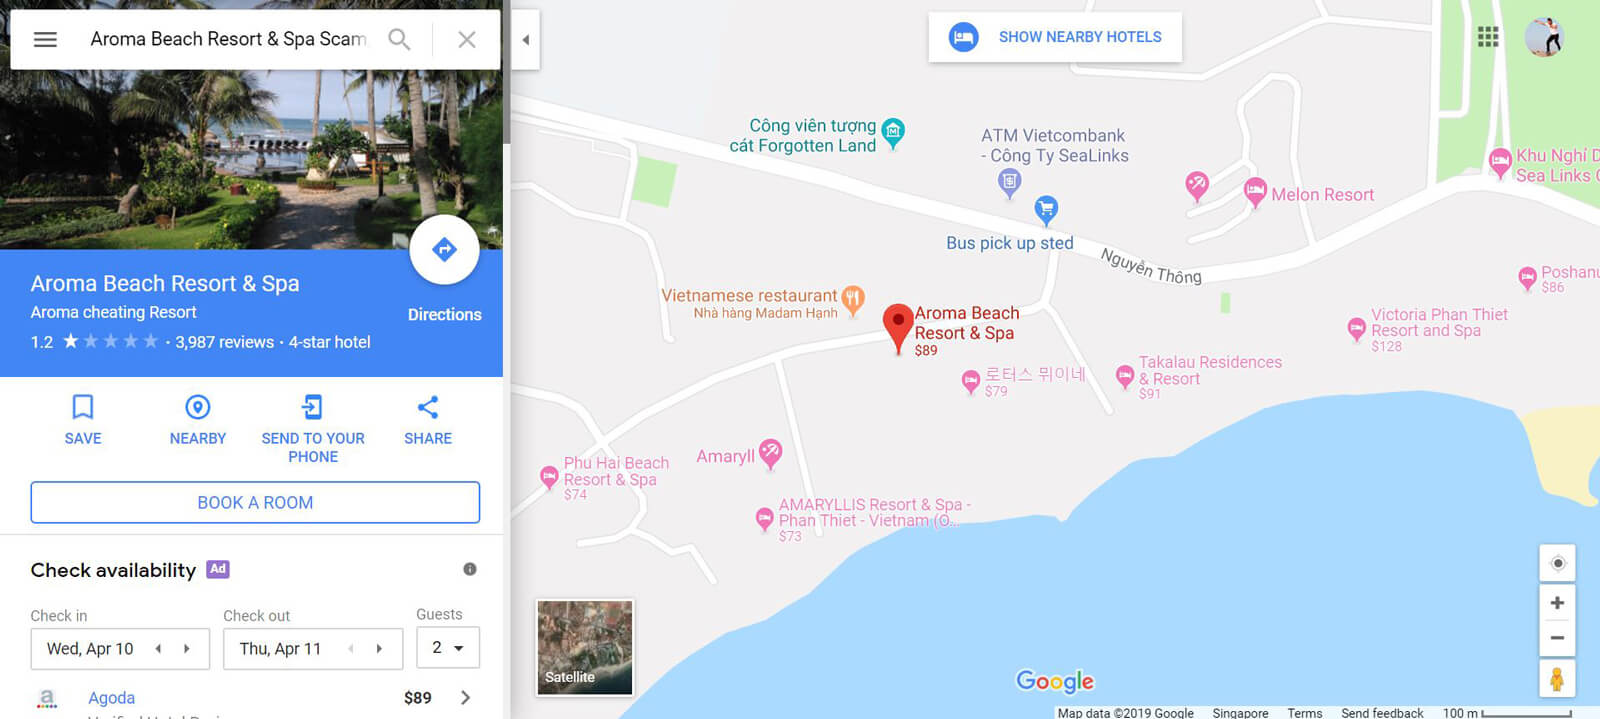Image resolution: width=1600 pixels, height=719 pixels.
Task: Send to your phone icon
Action: click(313, 407)
